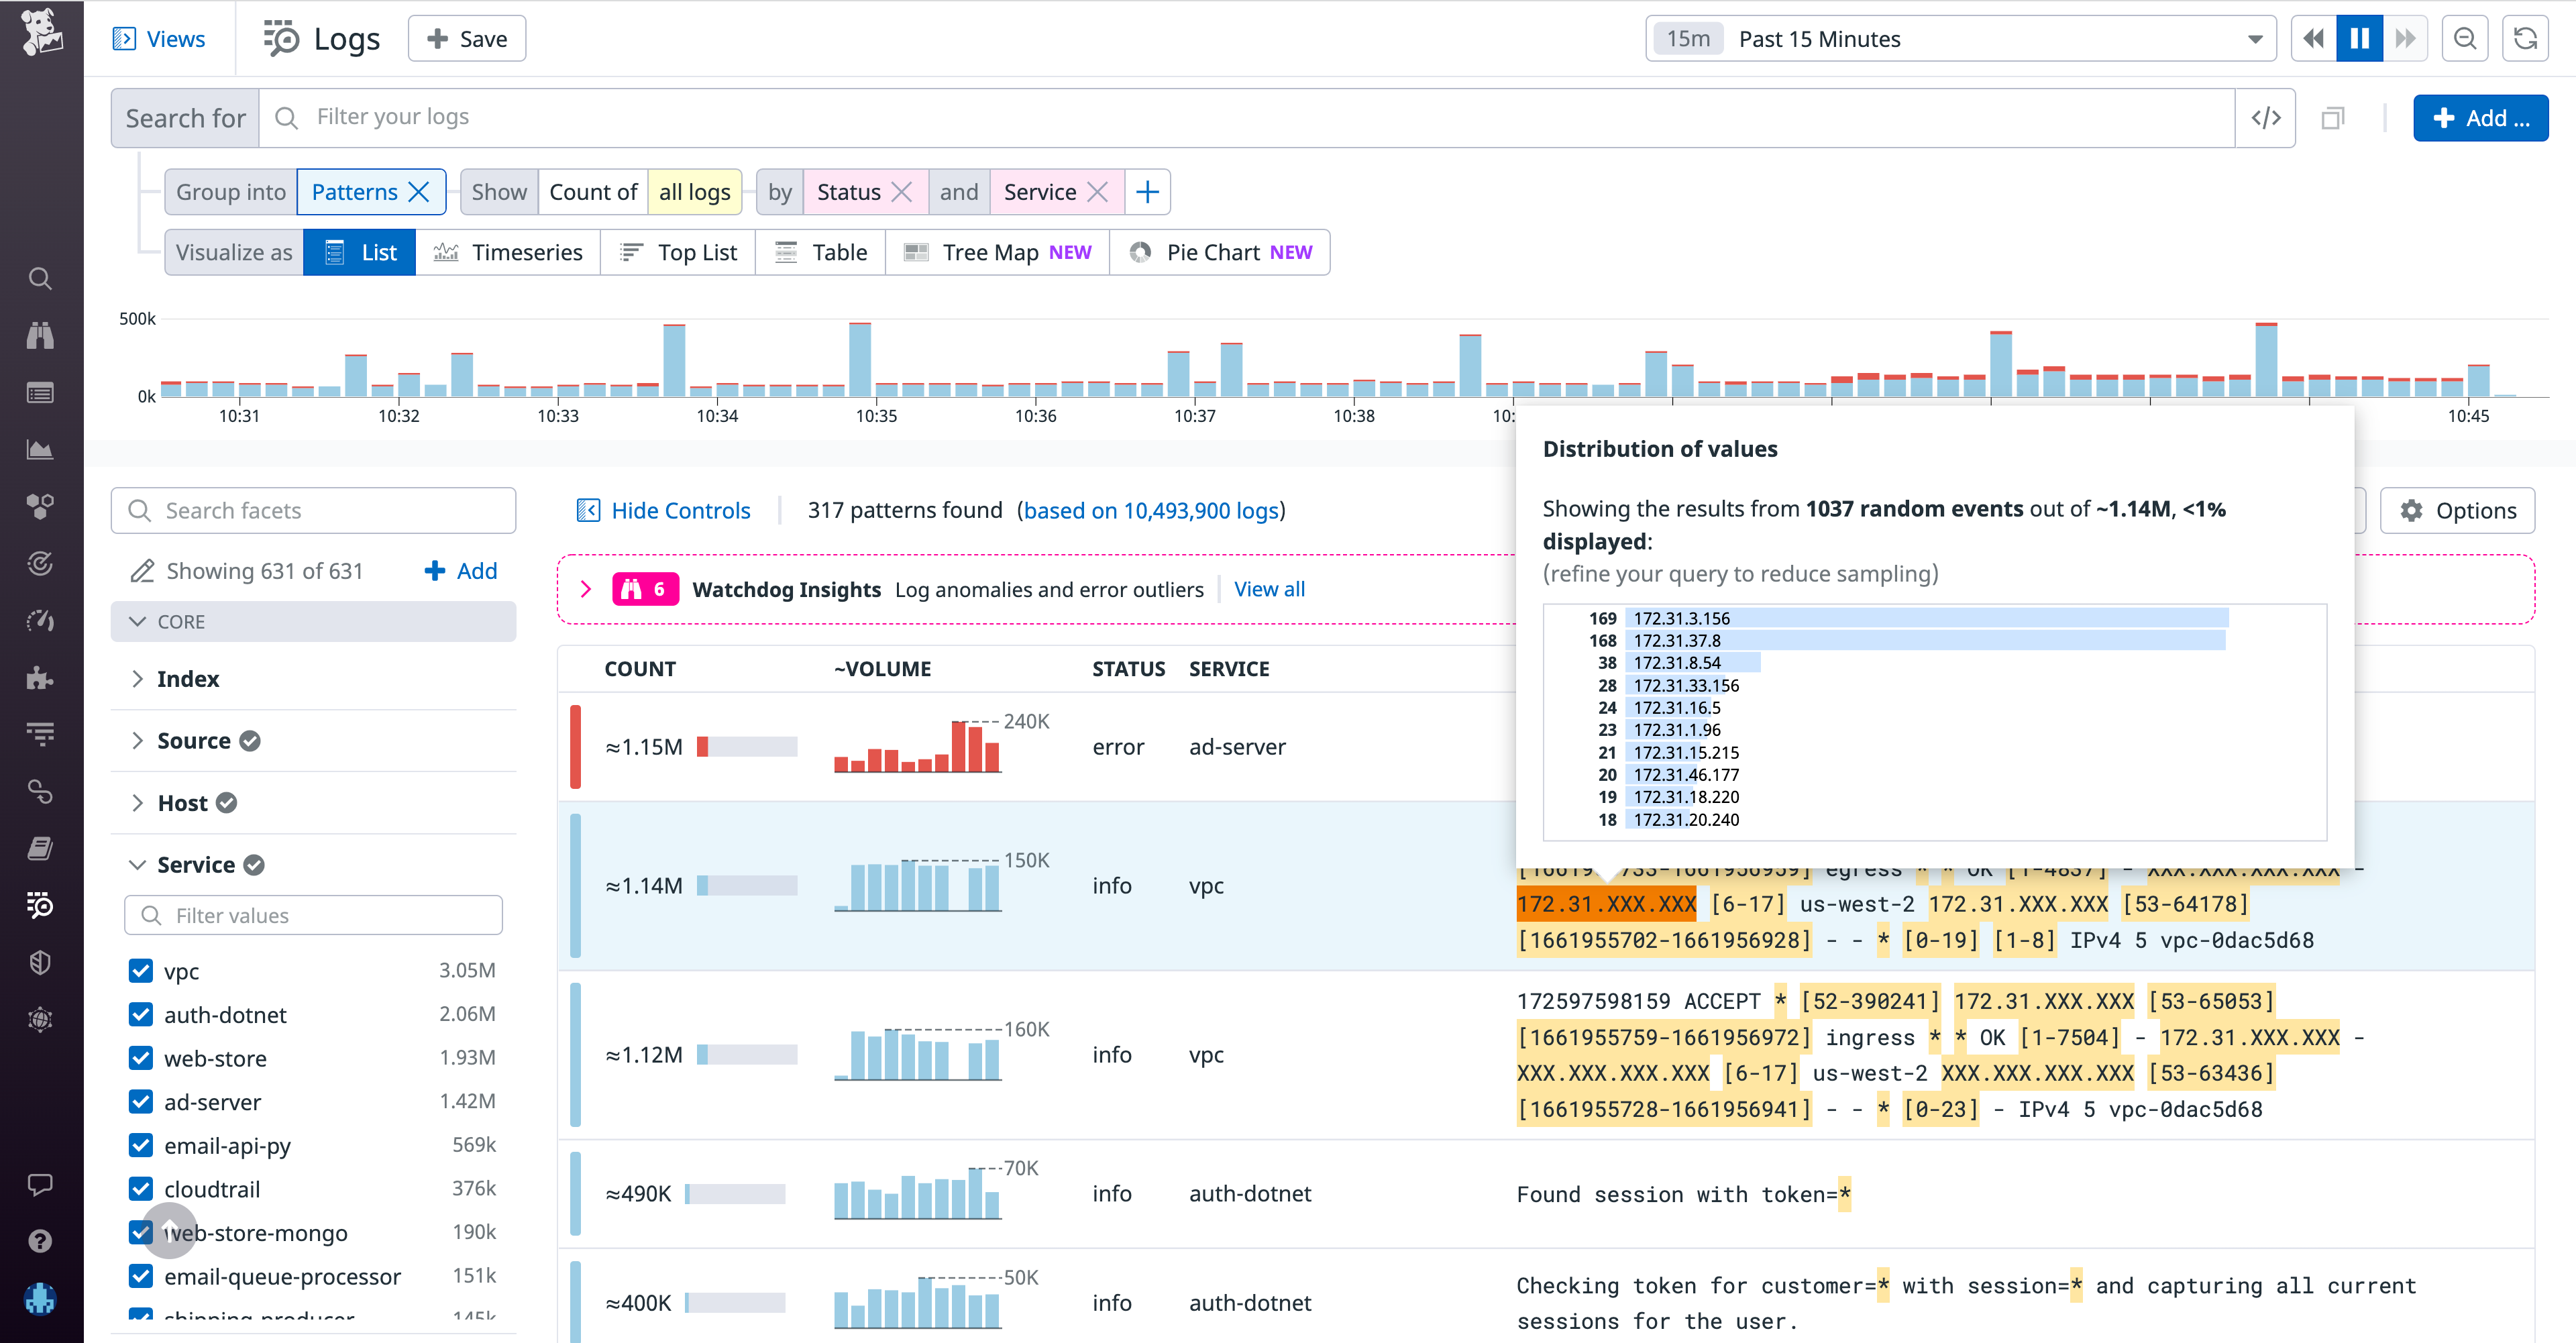The image size is (2576, 1343).
Task: Remove the Patterns grouping with X
Action: click(x=420, y=192)
